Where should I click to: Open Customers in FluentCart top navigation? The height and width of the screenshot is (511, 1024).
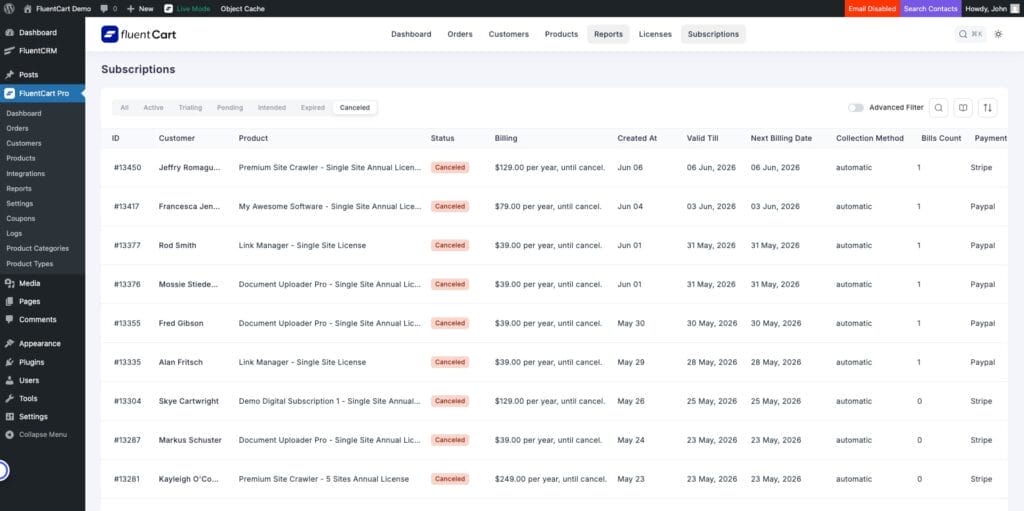(509, 34)
